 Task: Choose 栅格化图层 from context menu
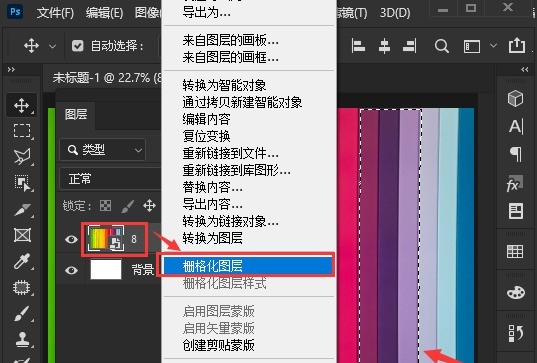pyautogui.click(x=249, y=266)
